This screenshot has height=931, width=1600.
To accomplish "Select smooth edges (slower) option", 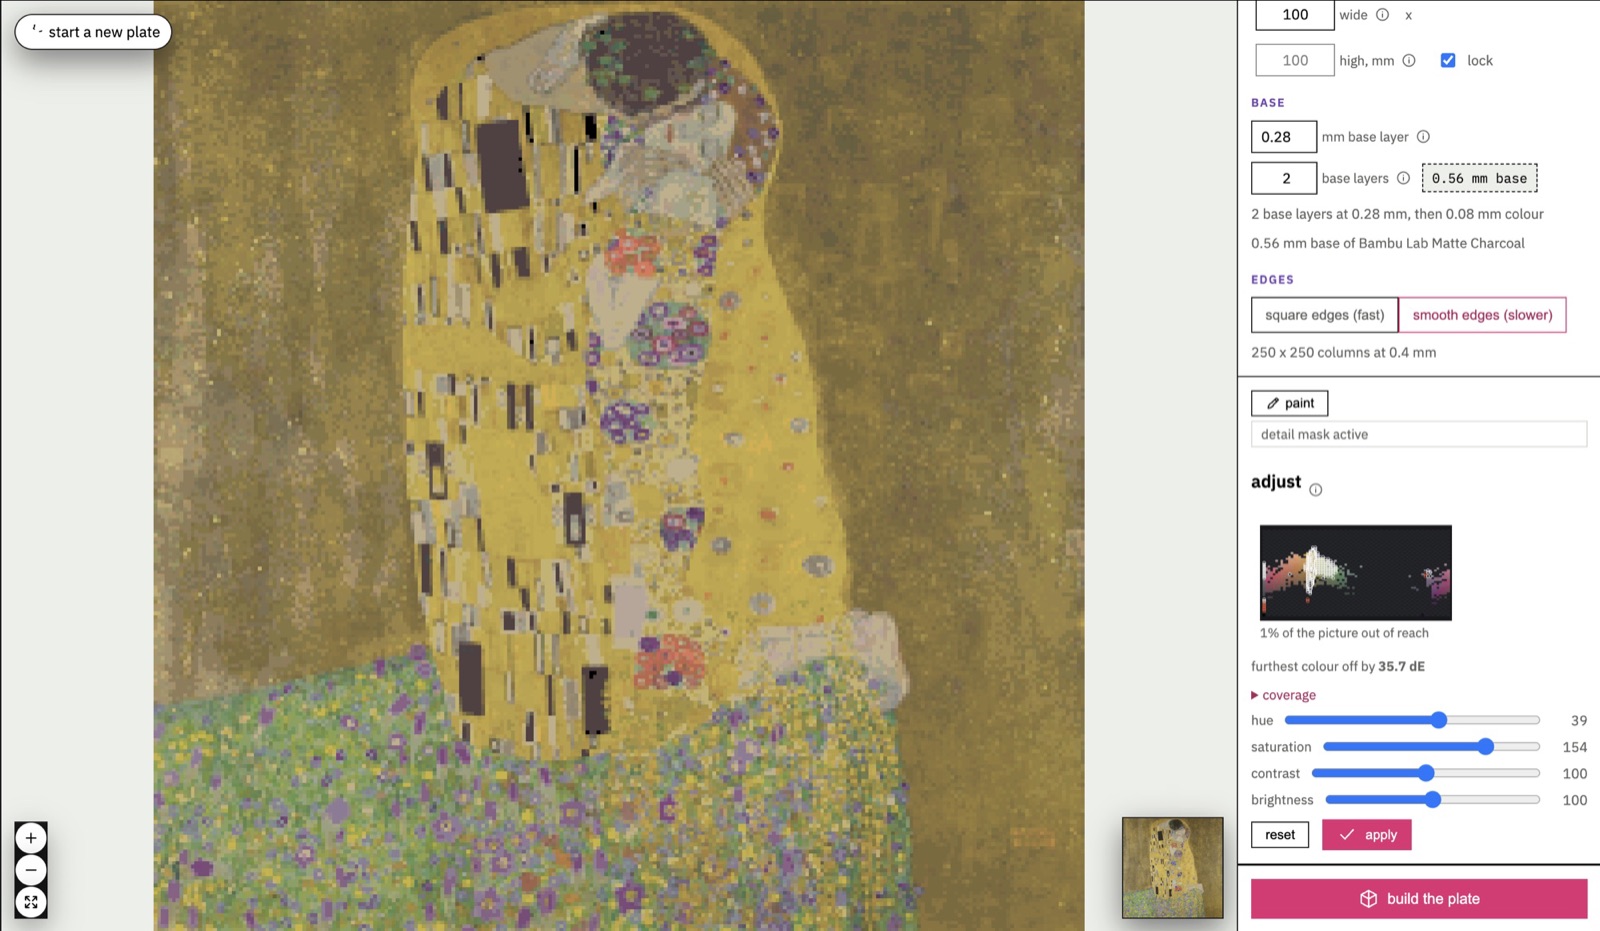I will (1482, 315).
